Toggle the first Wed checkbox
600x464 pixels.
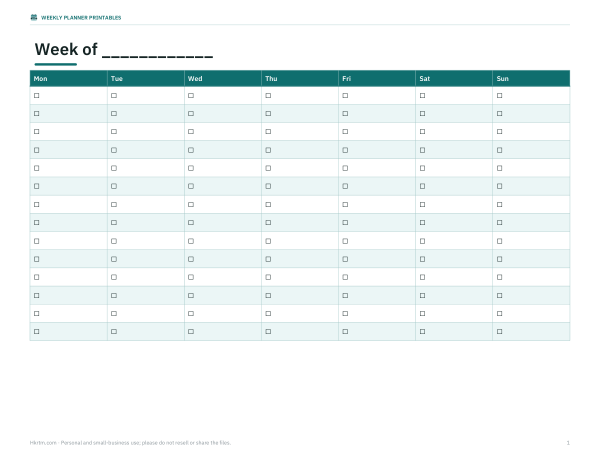pyautogui.click(x=191, y=96)
